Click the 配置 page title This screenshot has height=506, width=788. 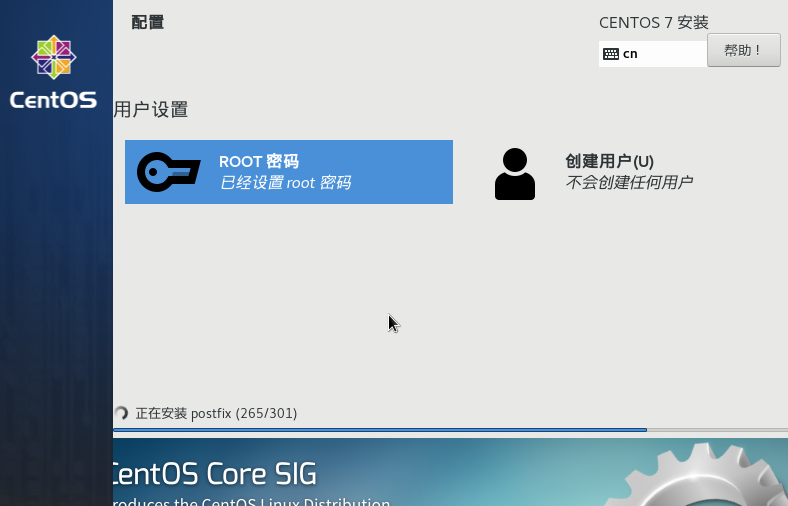pos(148,23)
